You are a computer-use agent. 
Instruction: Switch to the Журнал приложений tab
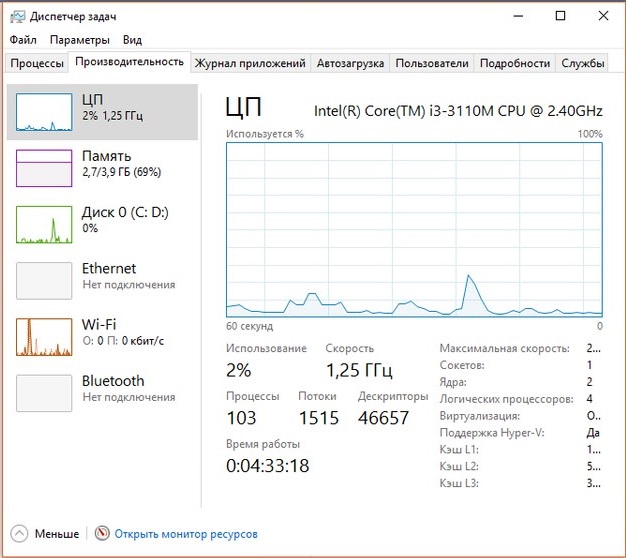click(x=250, y=63)
